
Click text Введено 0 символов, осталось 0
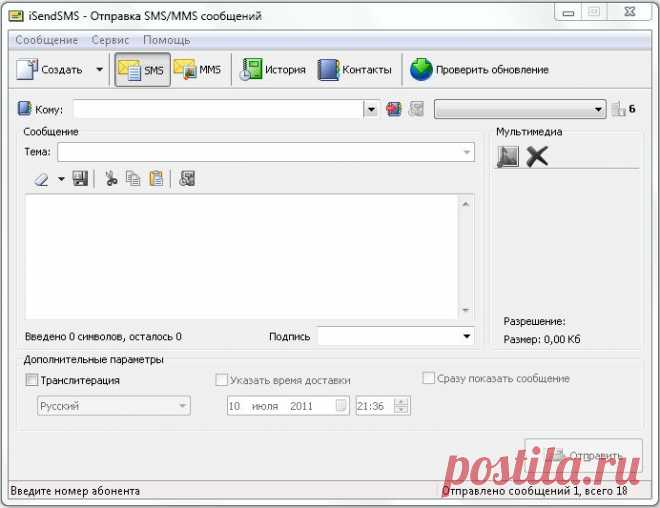[103, 337]
